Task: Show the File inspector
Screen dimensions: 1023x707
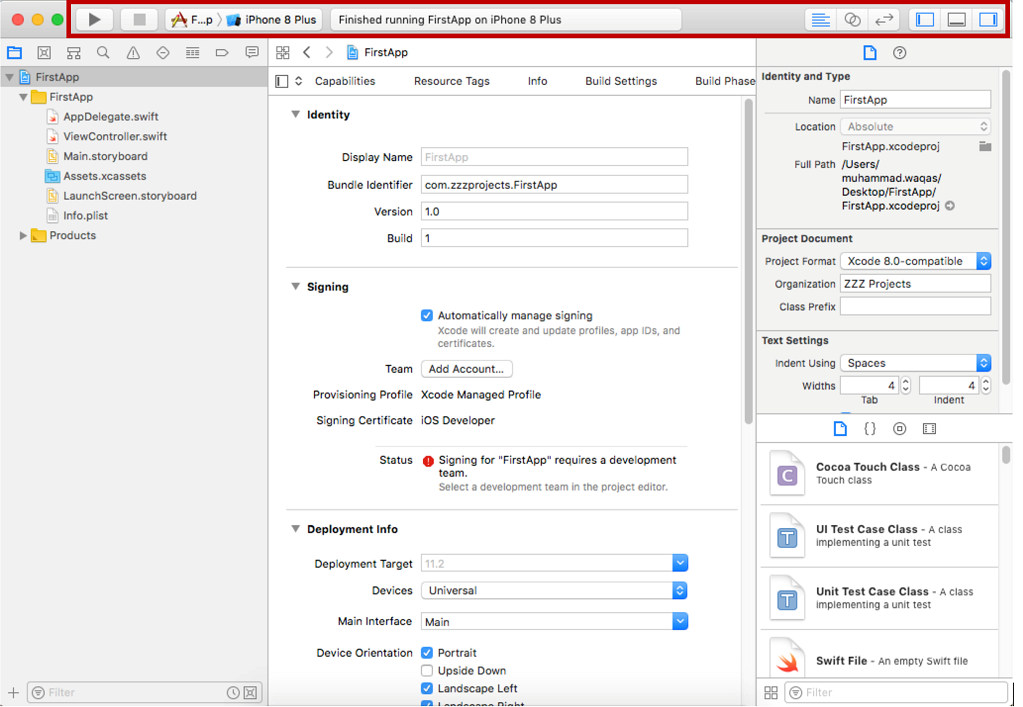Action: tap(870, 53)
